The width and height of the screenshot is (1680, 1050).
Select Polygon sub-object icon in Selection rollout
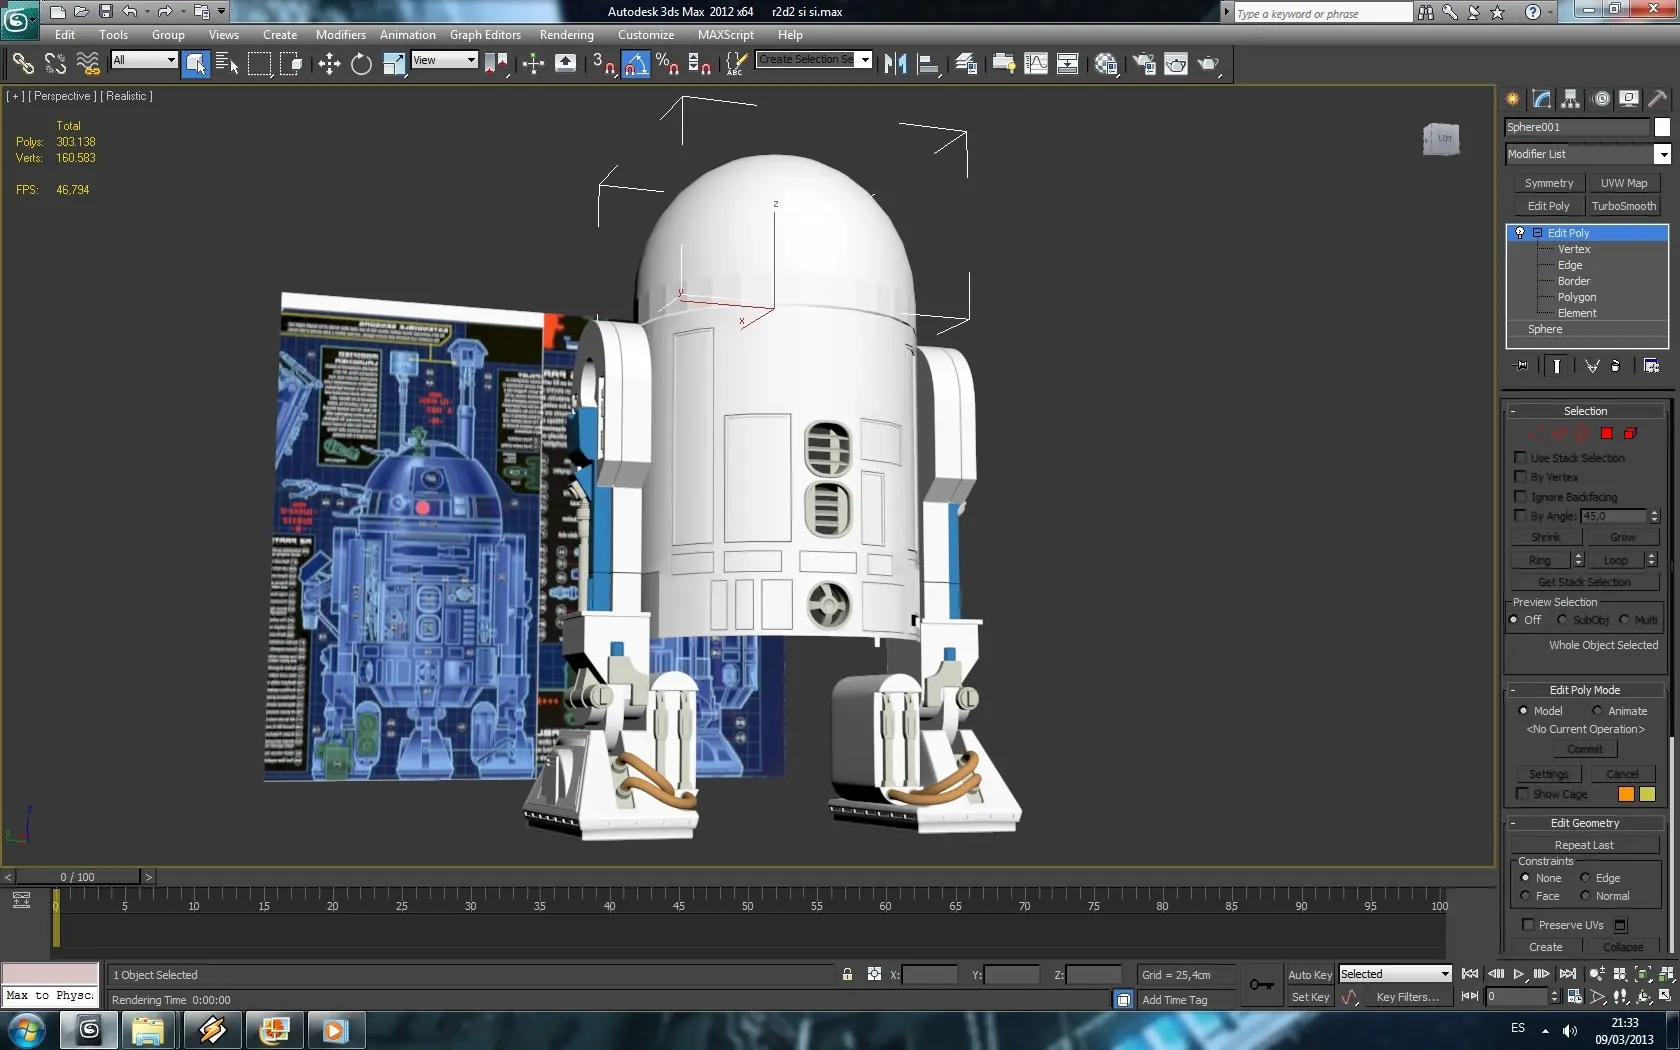1606,433
